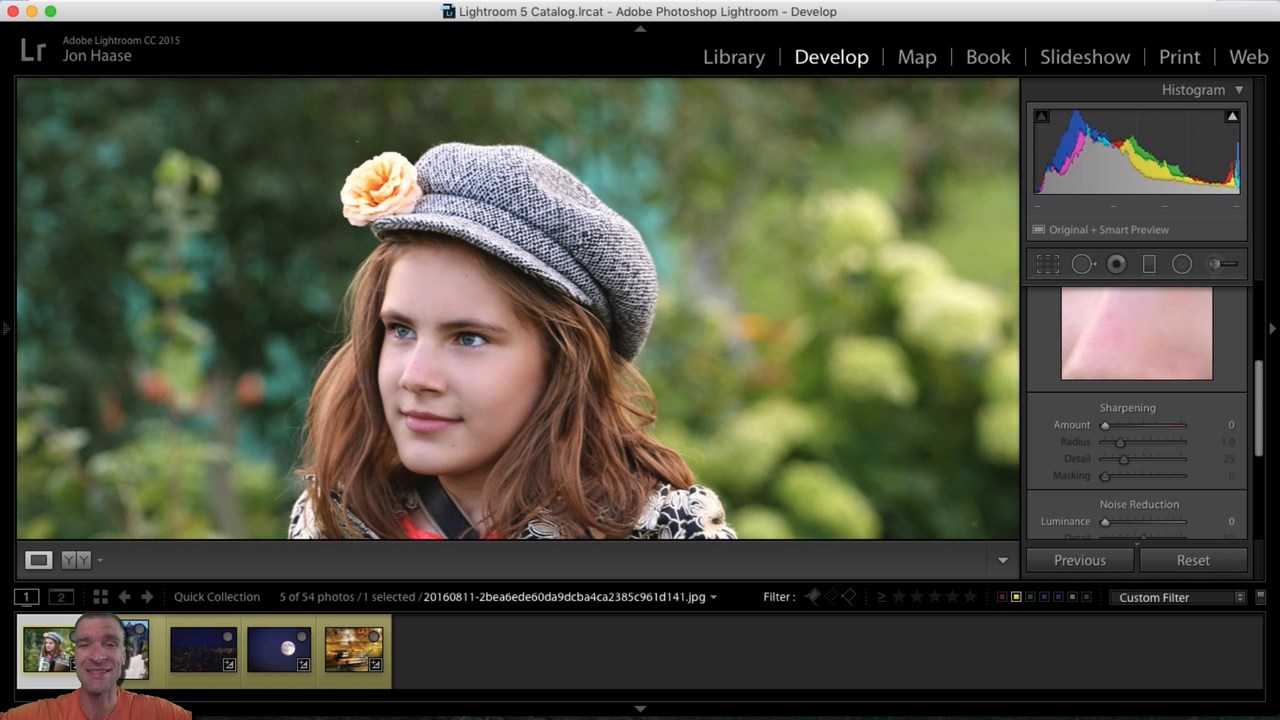This screenshot has width=1280, height=720.
Task: Click the Sharpening Amount value 0
Action: click(1231, 425)
